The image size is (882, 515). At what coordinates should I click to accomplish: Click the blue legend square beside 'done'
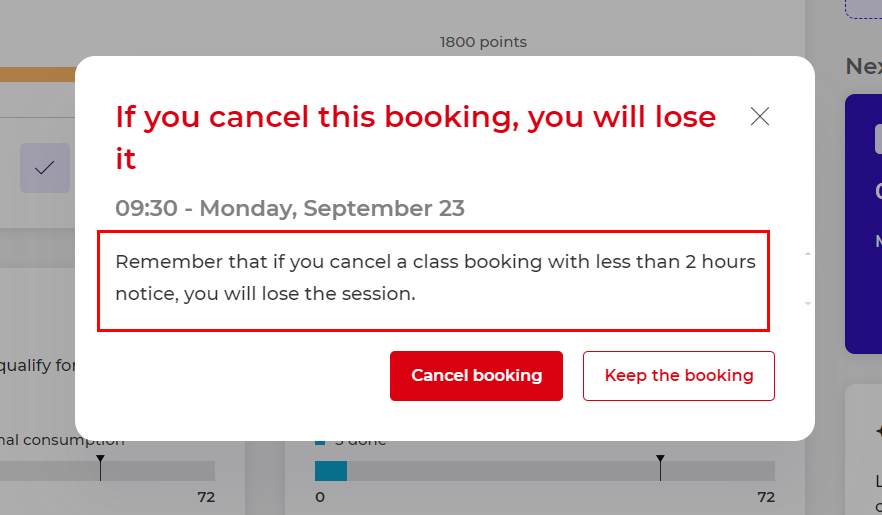click(321, 441)
